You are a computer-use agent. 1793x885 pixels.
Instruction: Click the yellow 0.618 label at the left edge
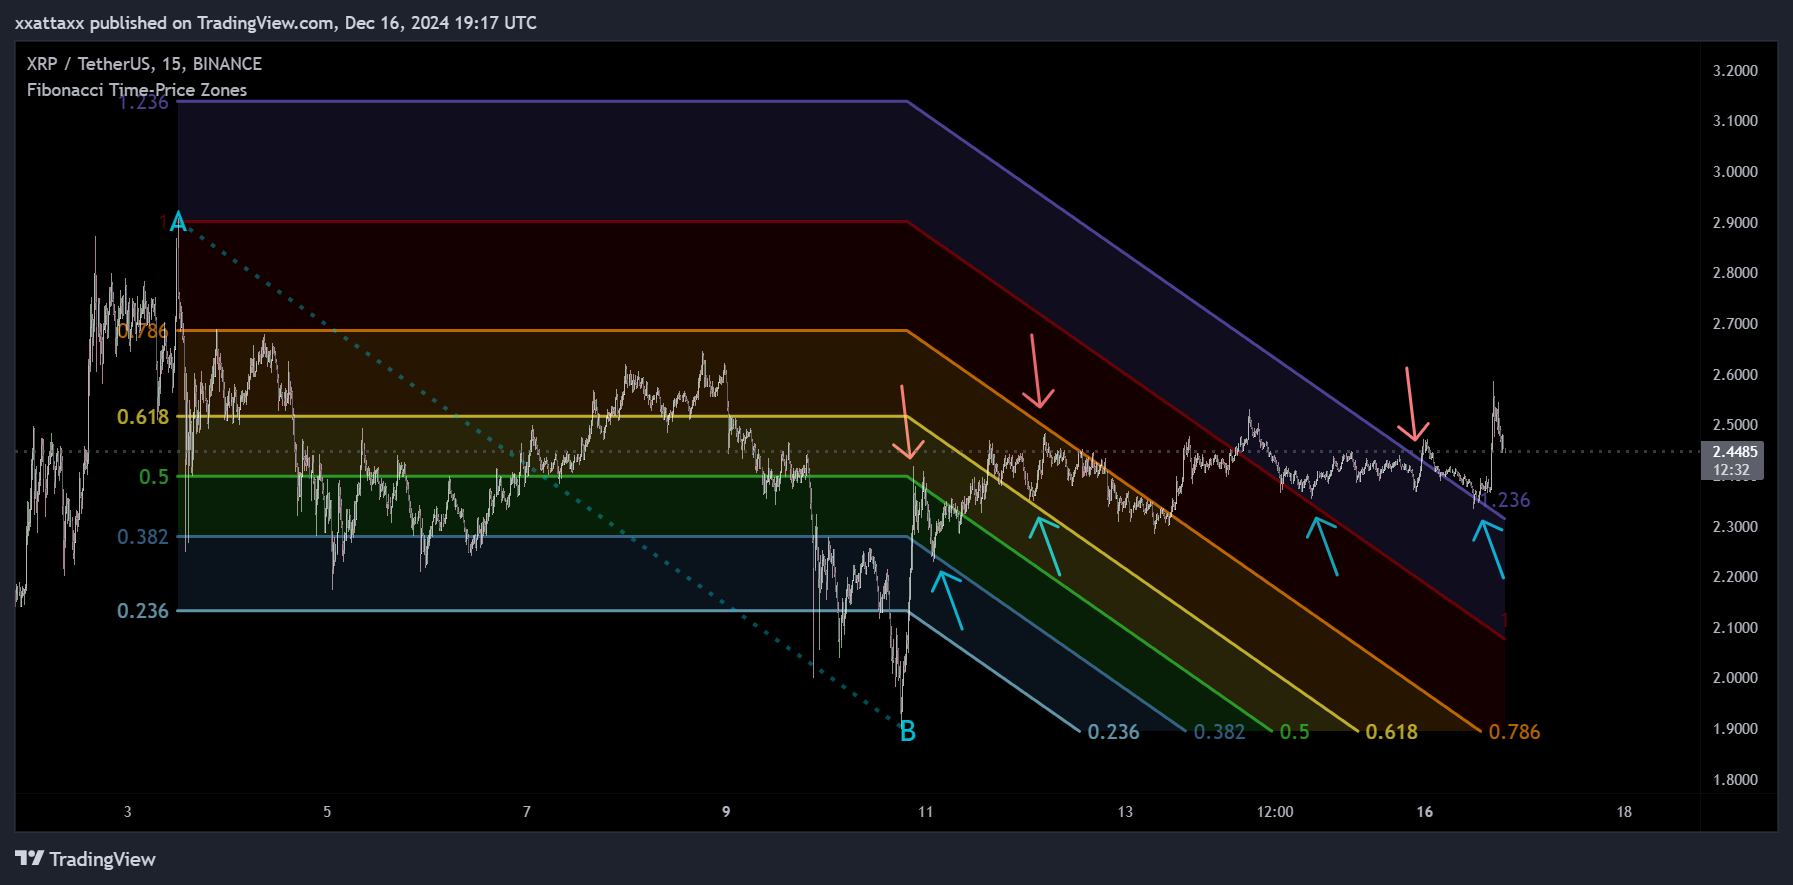[143, 417]
